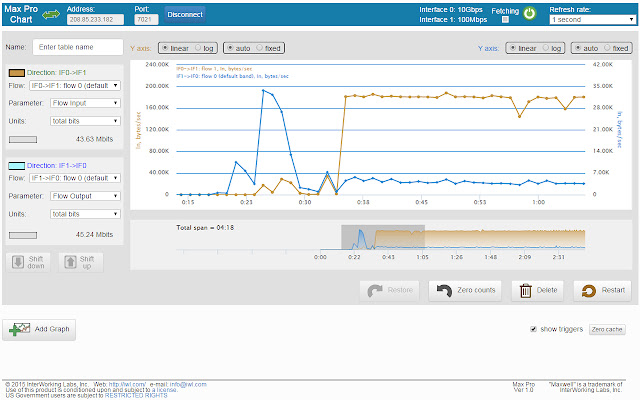
Task: Click the Delete trash can icon
Action: coord(525,291)
